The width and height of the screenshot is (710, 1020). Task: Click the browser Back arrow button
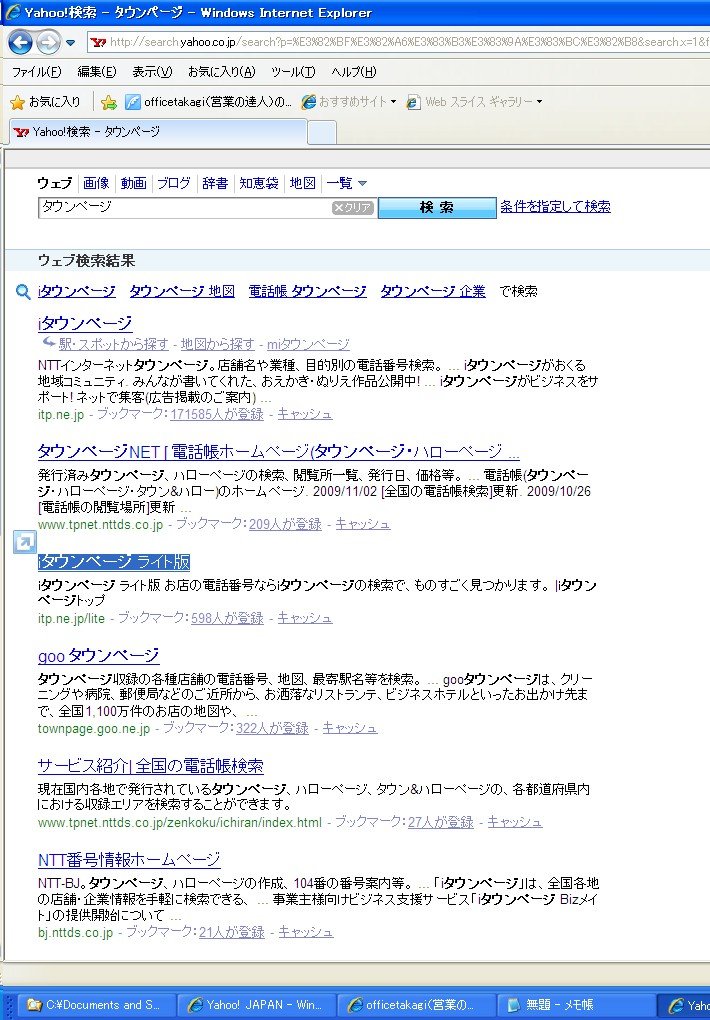[21, 43]
